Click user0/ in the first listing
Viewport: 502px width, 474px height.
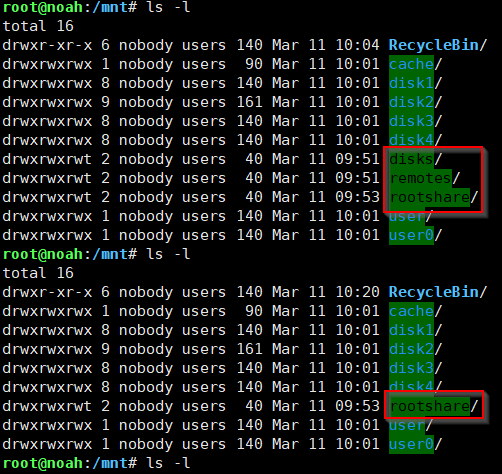[x=415, y=235]
